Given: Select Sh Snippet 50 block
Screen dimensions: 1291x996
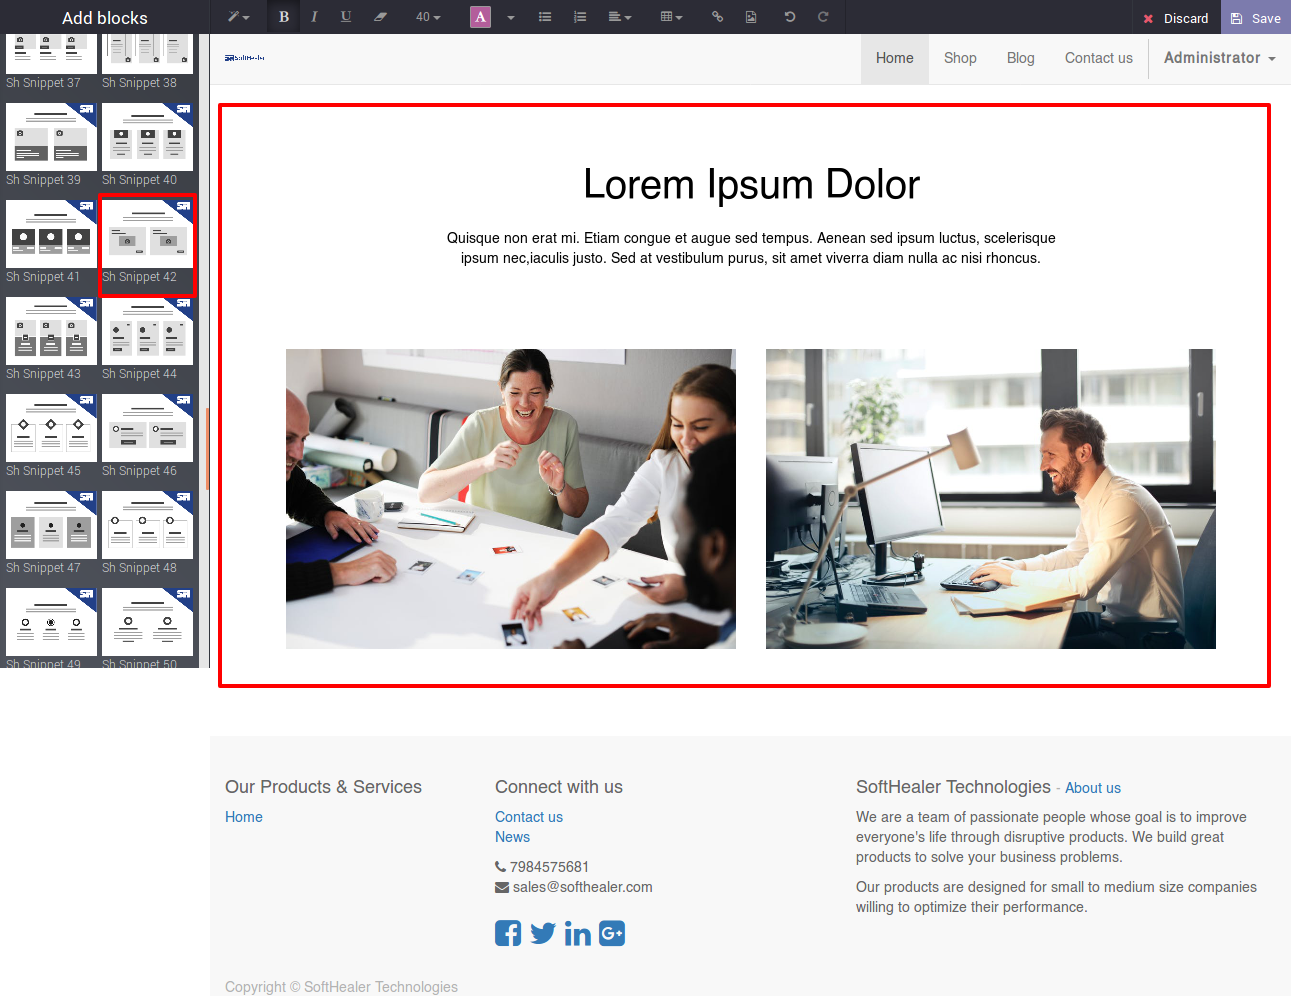Looking at the screenshot, I should pos(147,628).
